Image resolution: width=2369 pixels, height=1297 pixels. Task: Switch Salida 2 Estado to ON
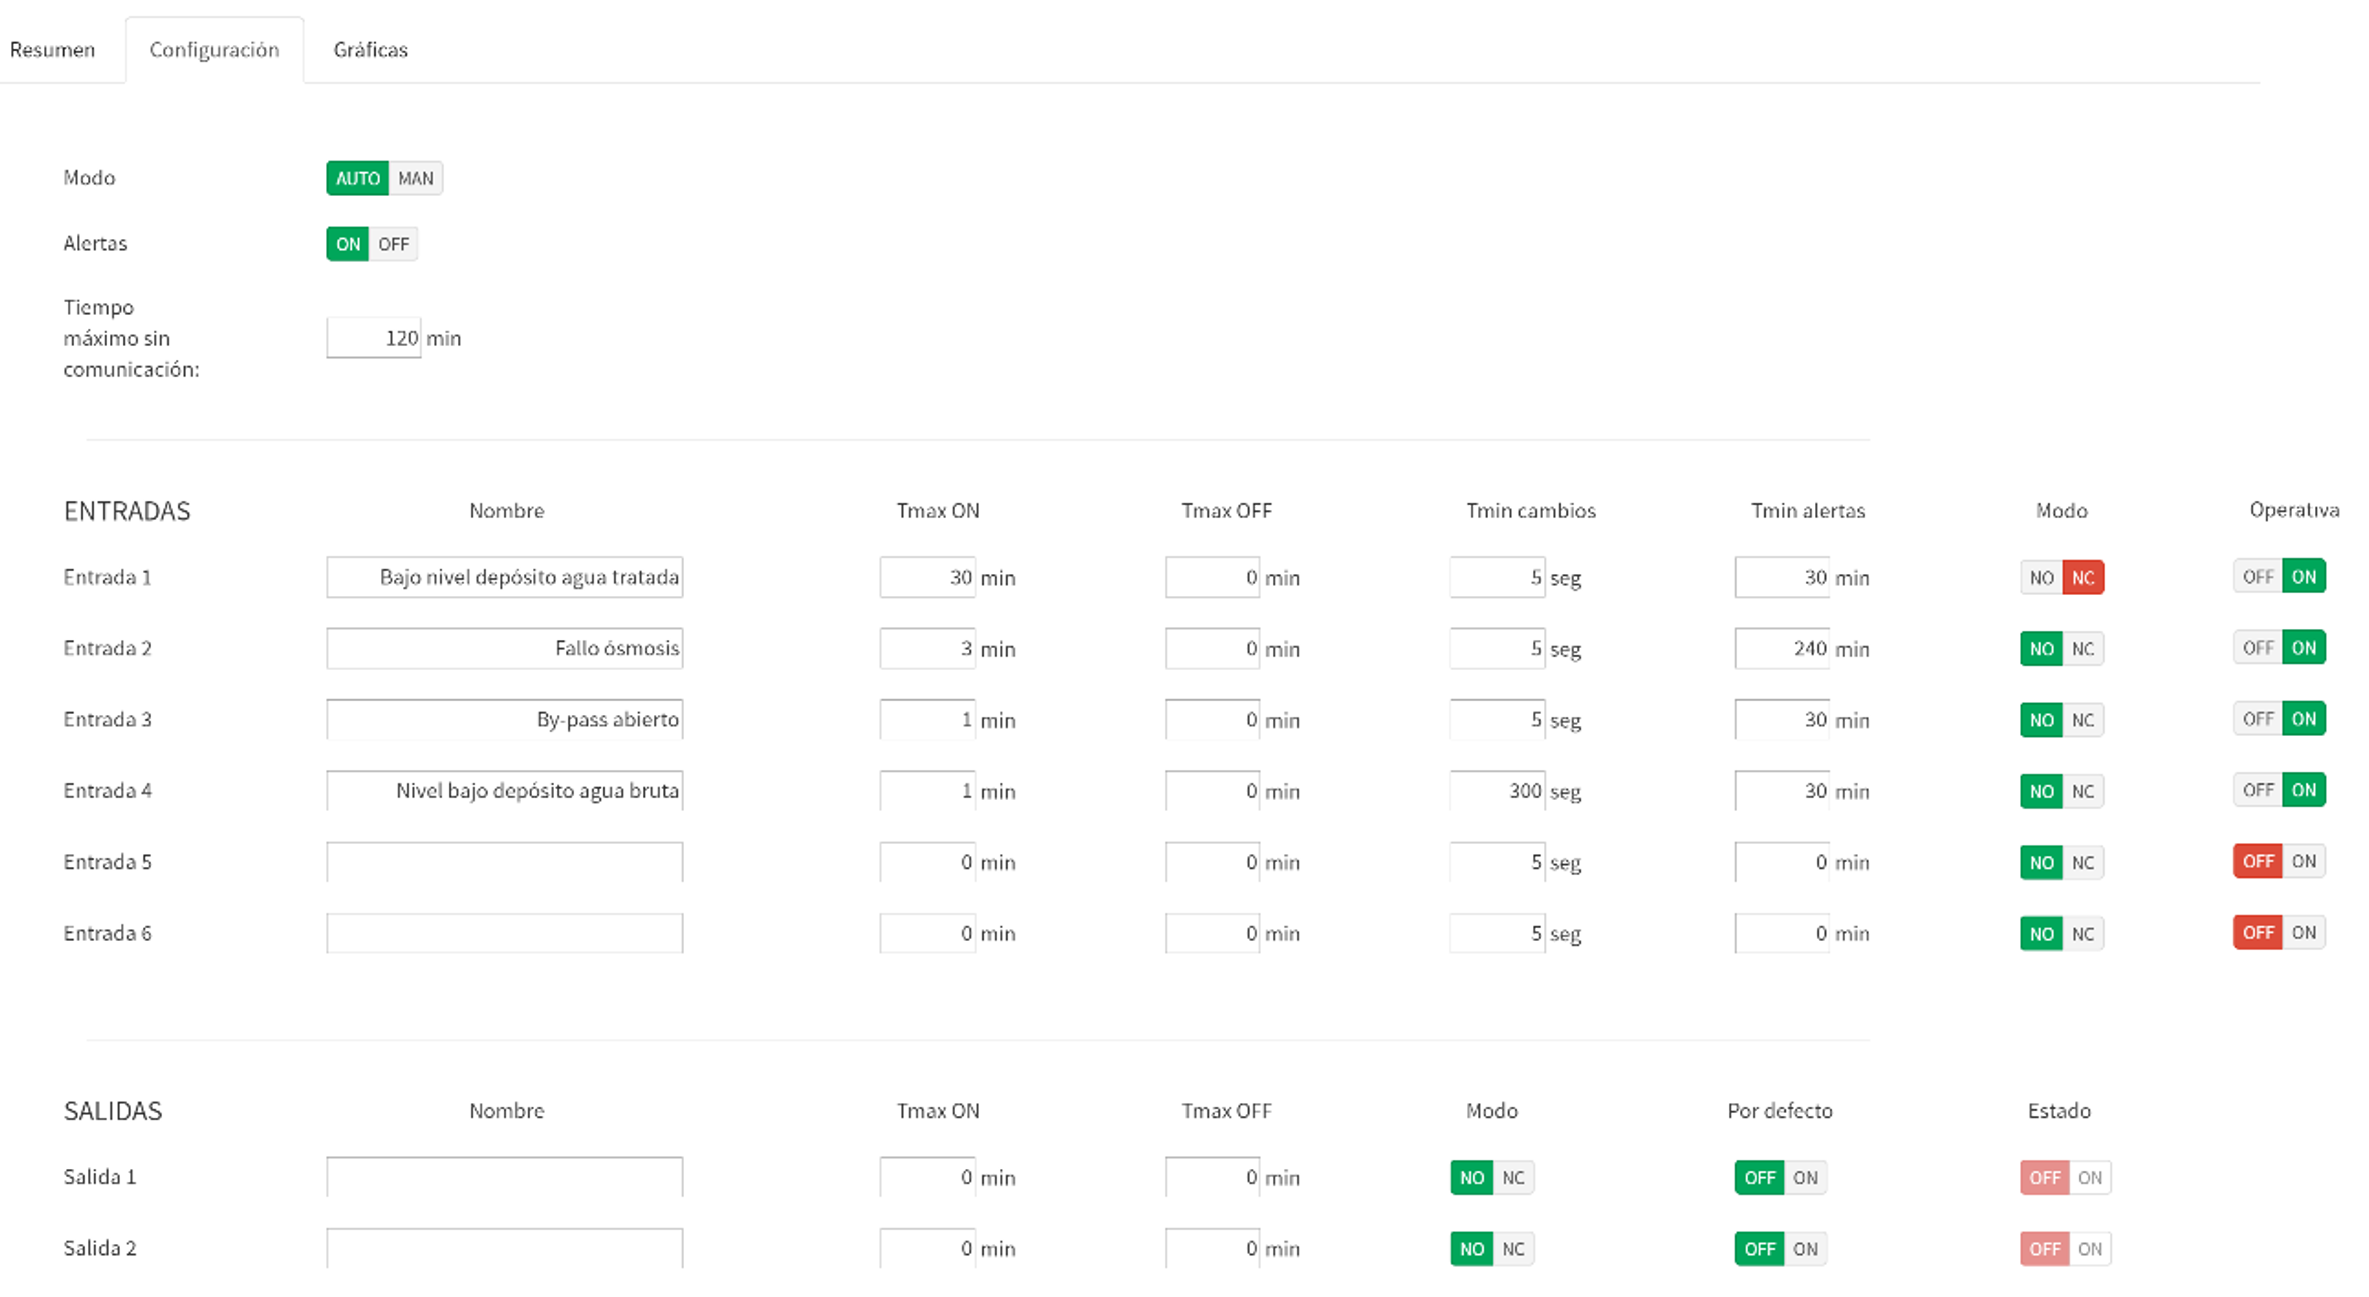point(2090,1249)
